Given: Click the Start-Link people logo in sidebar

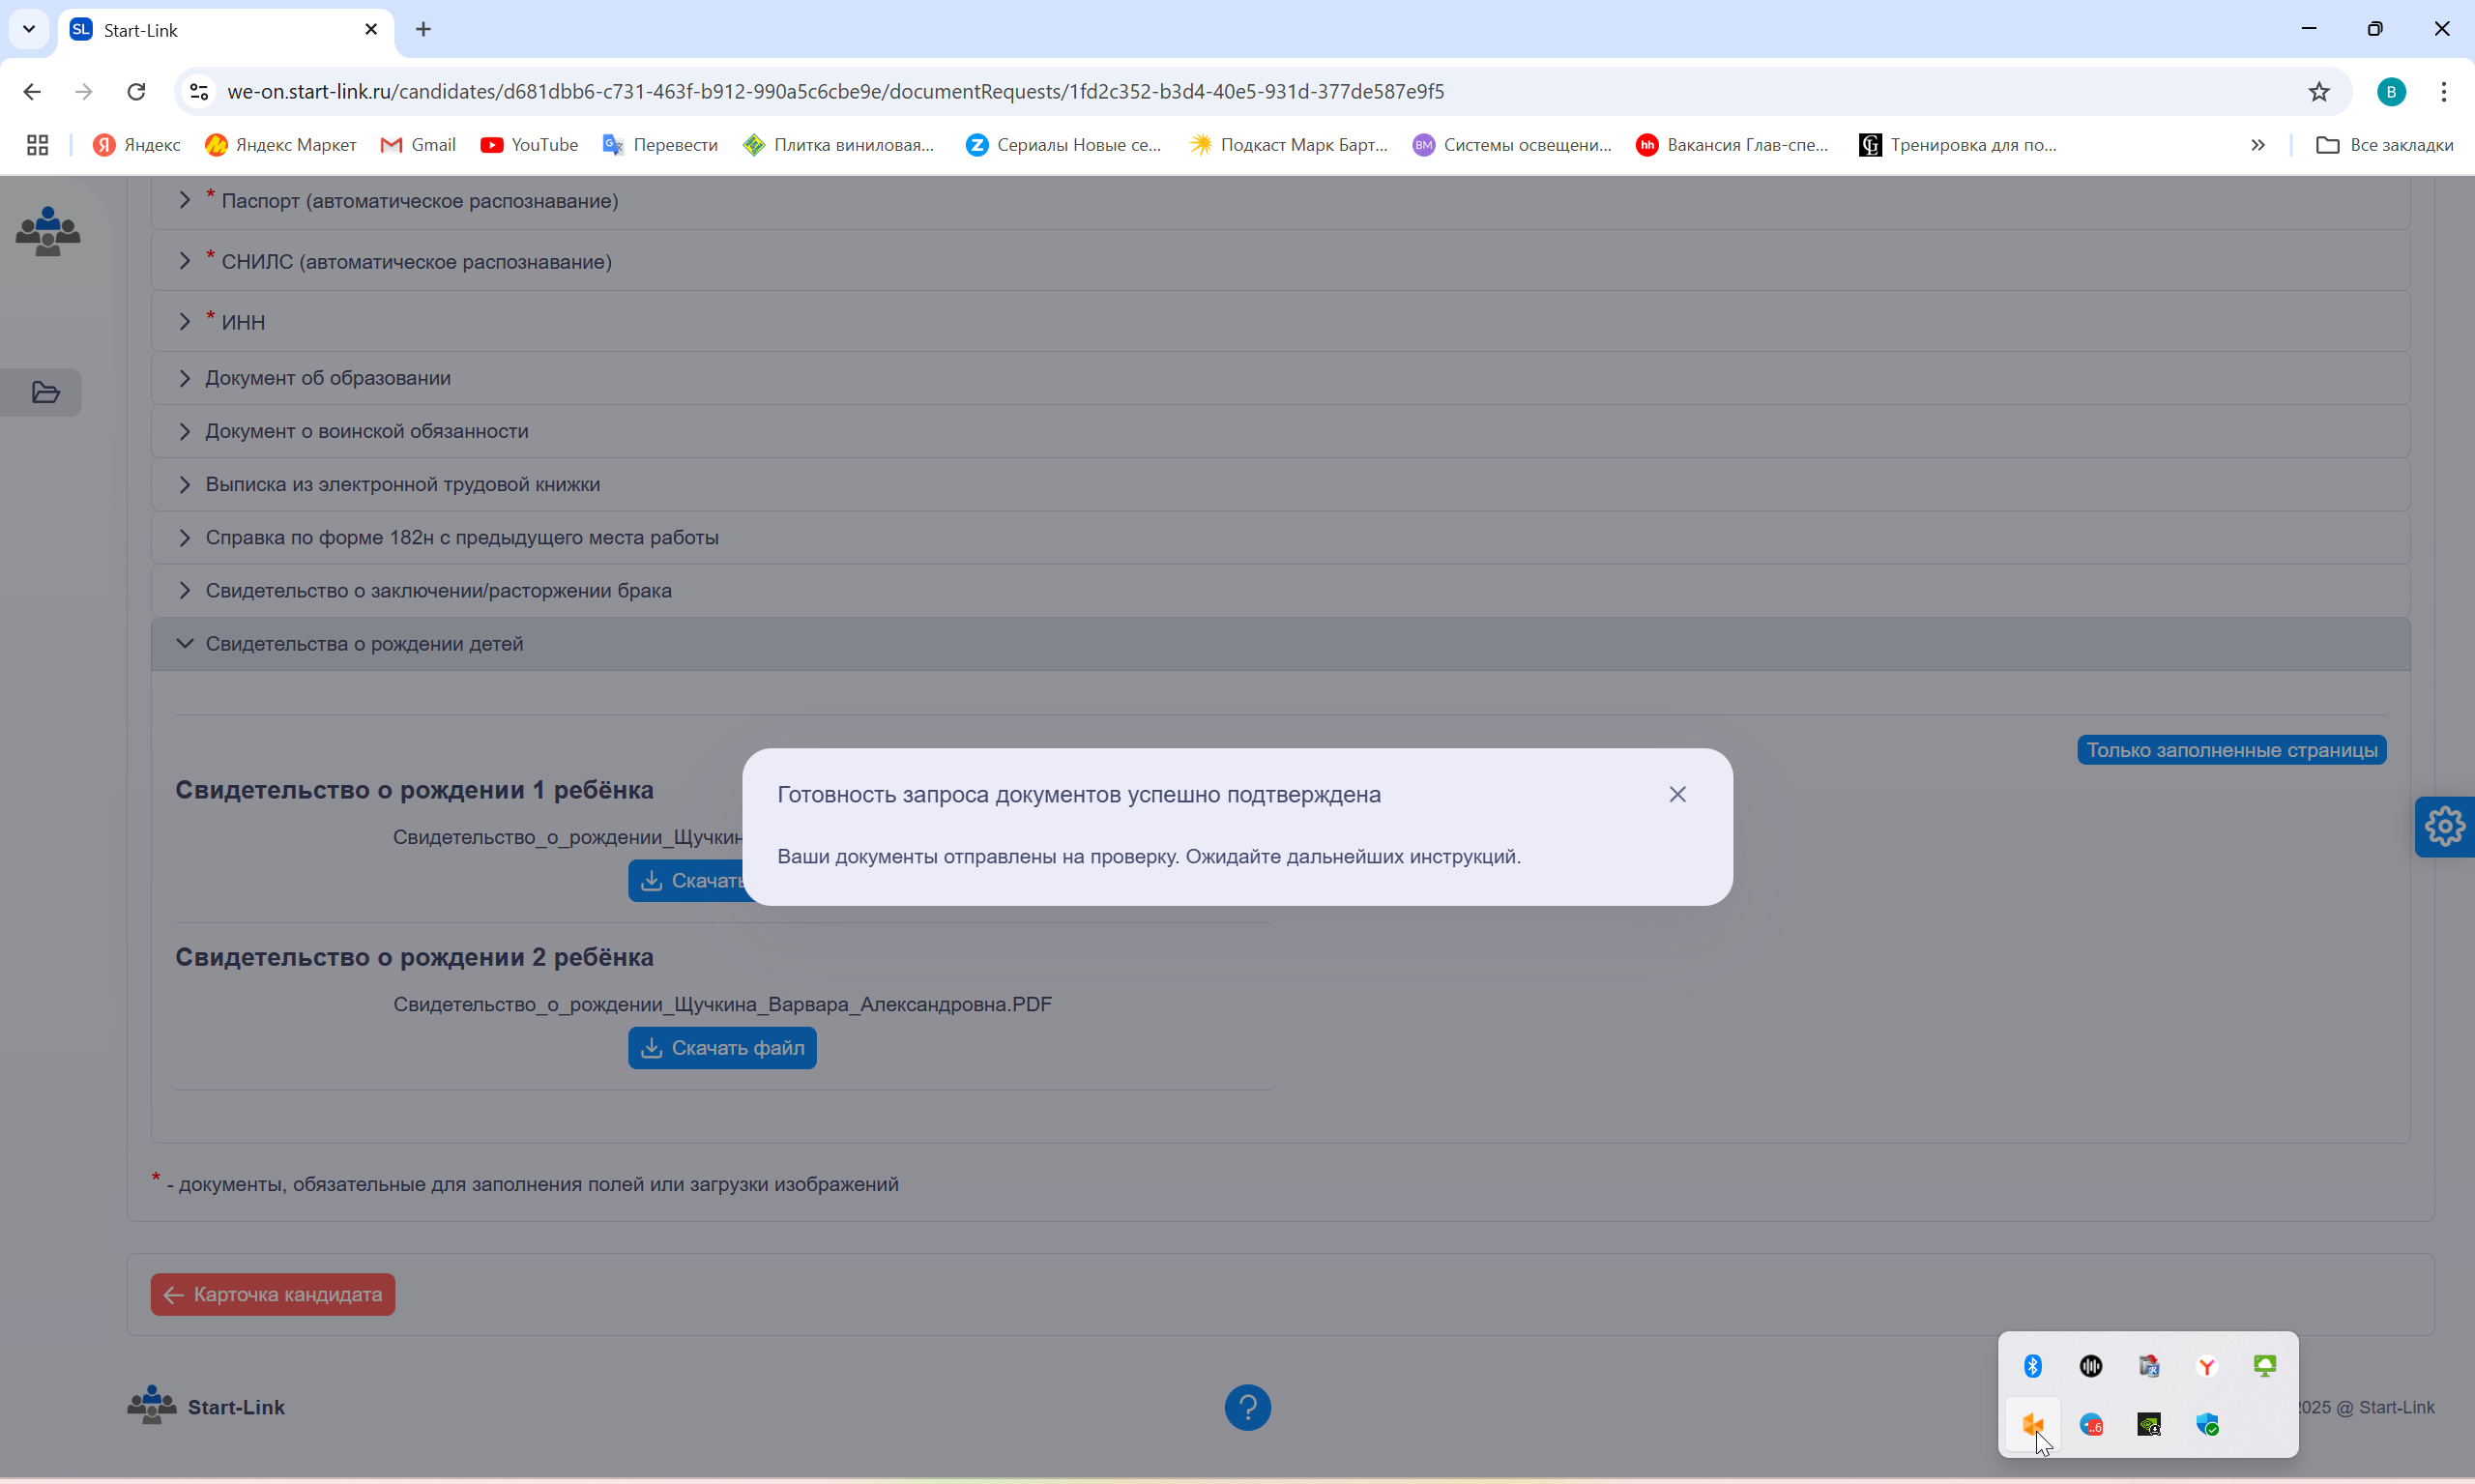Looking at the screenshot, I should pyautogui.click(x=47, y=230).
